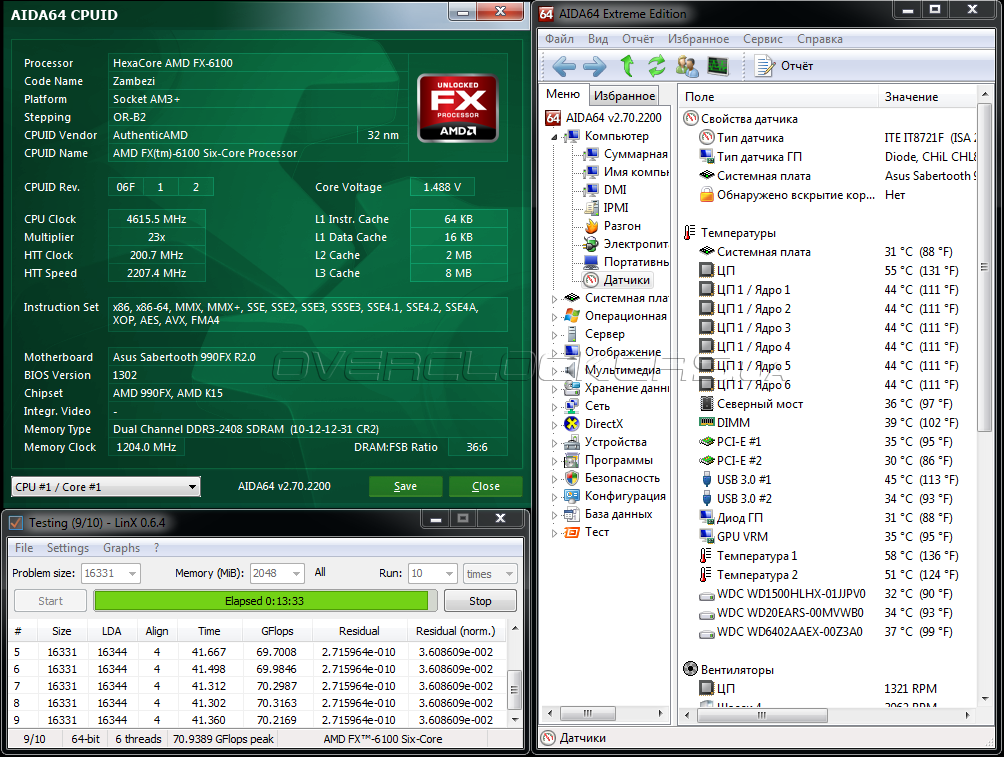This screenshot has height=757, width=1004.
Task: Click the USB 3.0 #1 icon
Action: pos(707,480)
